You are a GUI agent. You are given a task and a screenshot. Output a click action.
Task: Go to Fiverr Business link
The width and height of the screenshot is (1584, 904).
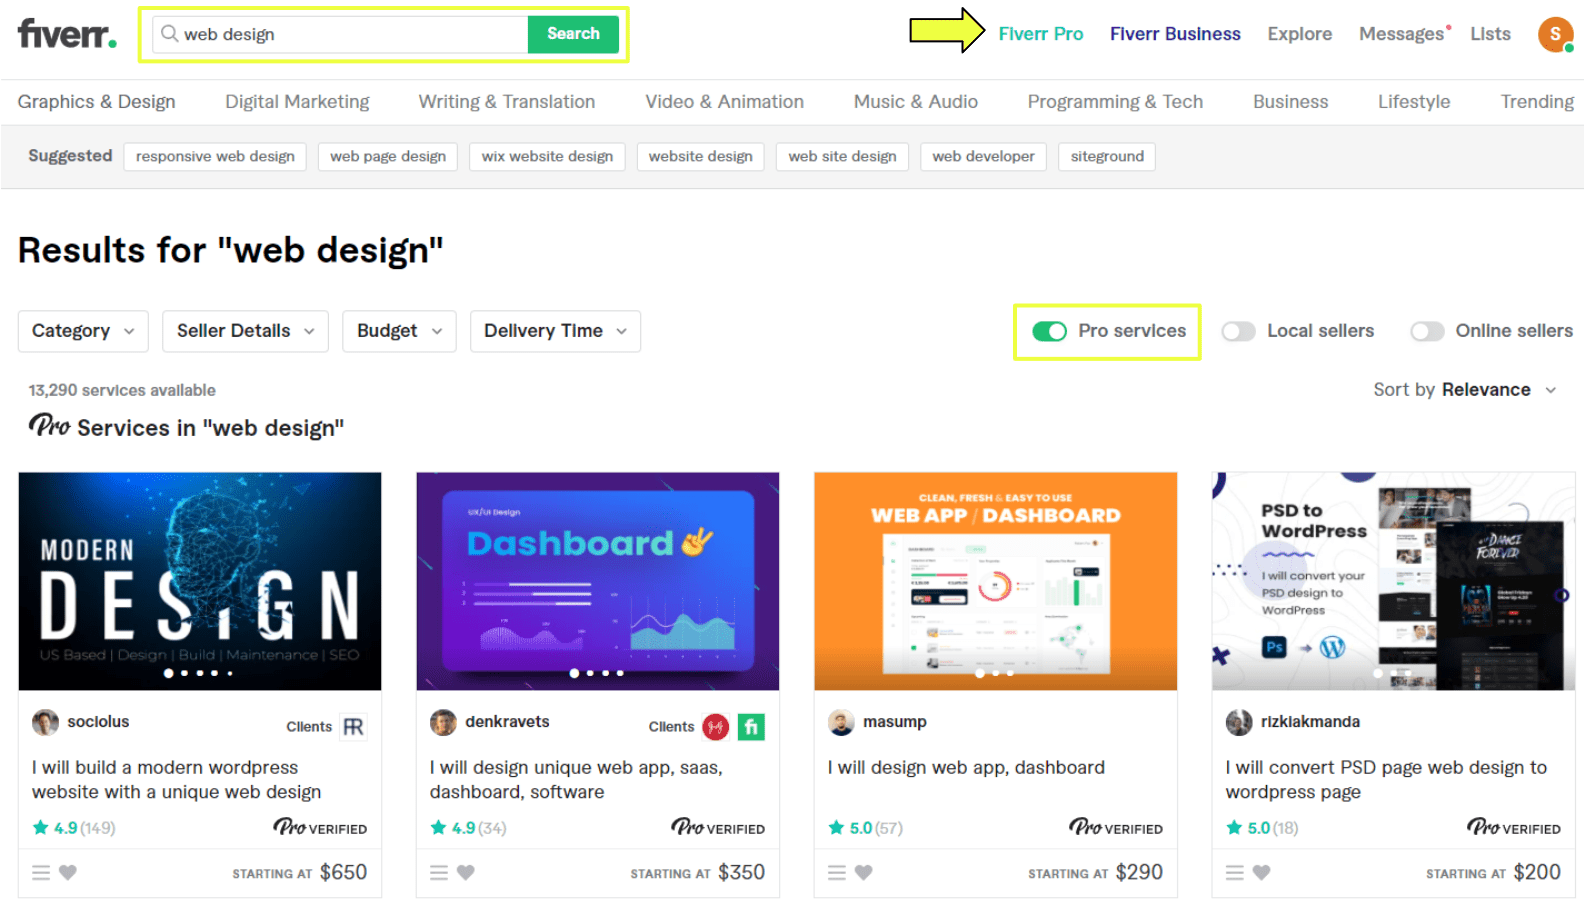1175,34
